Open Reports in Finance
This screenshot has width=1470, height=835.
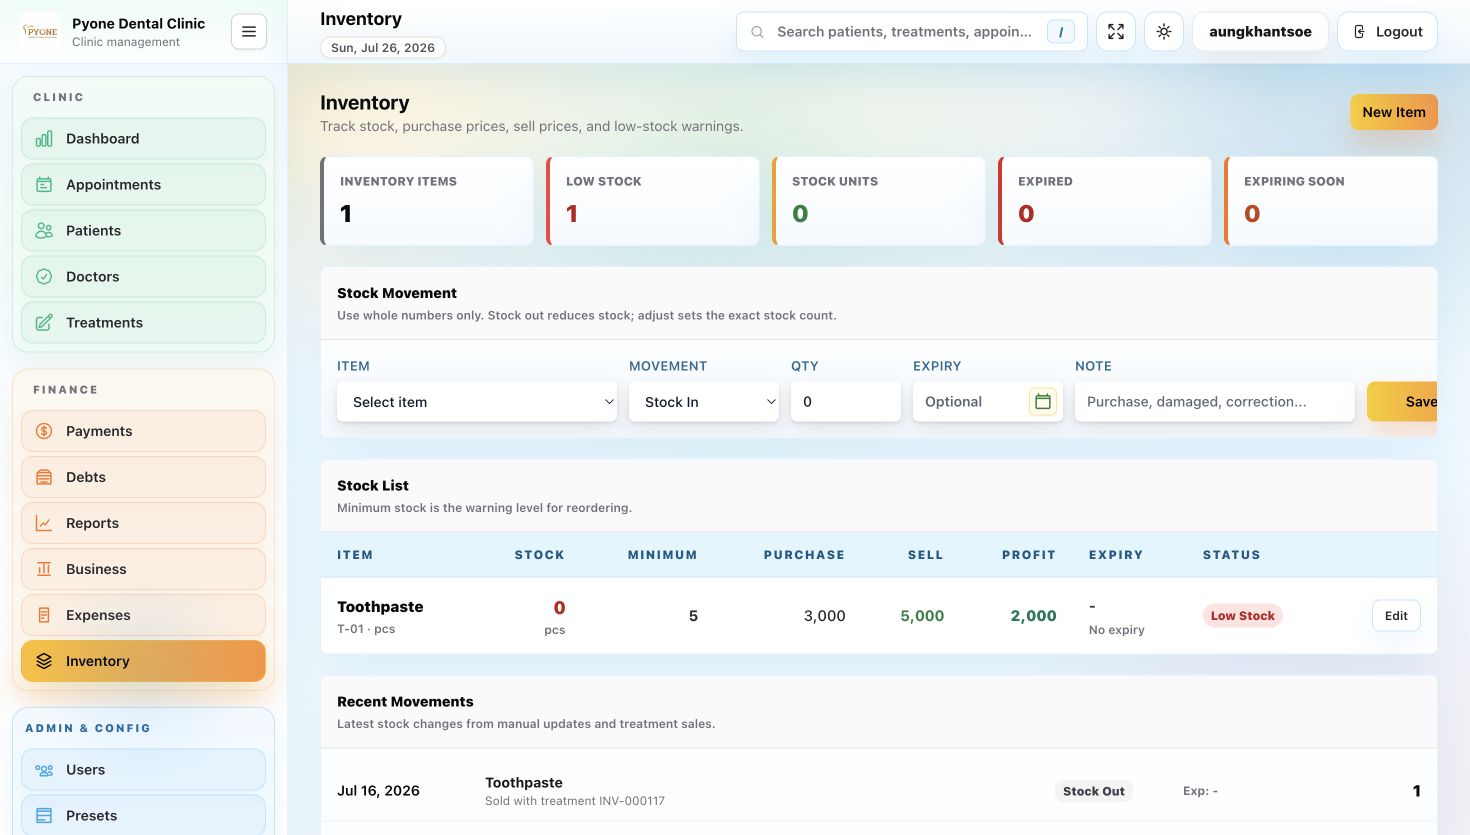coord(143,523)
